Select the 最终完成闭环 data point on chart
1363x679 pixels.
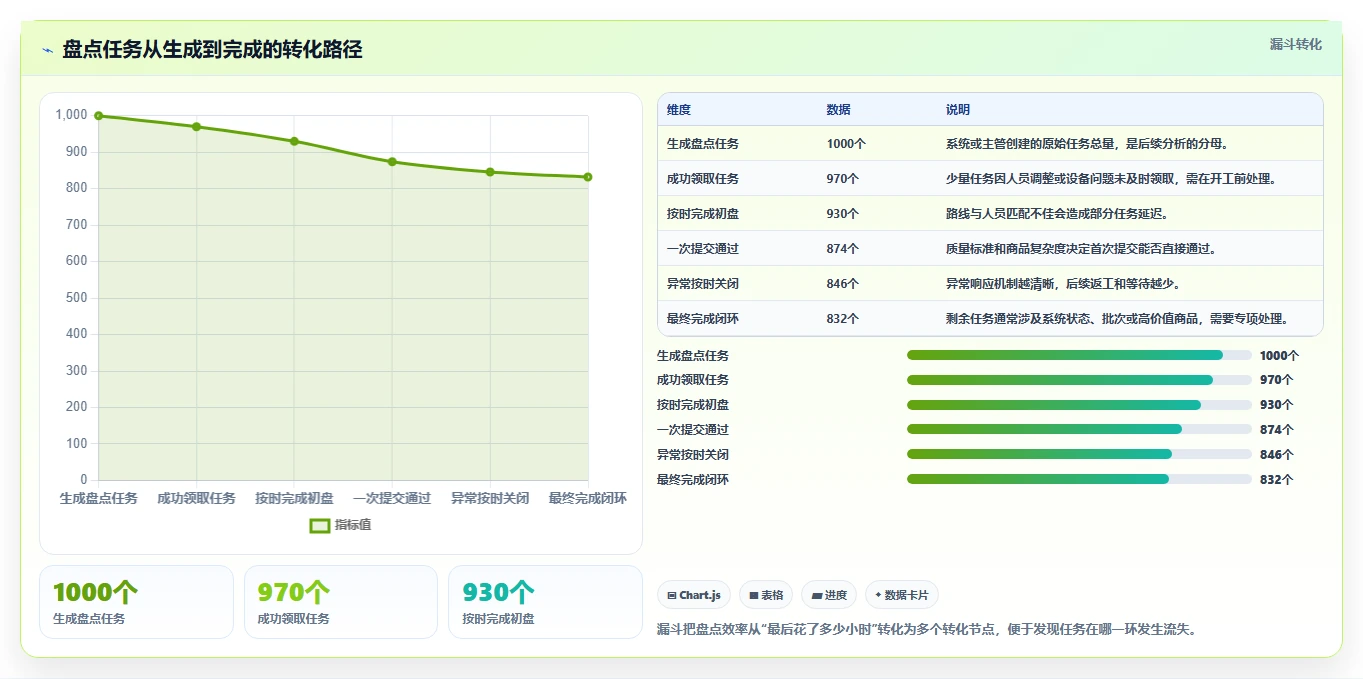point(588,177)
